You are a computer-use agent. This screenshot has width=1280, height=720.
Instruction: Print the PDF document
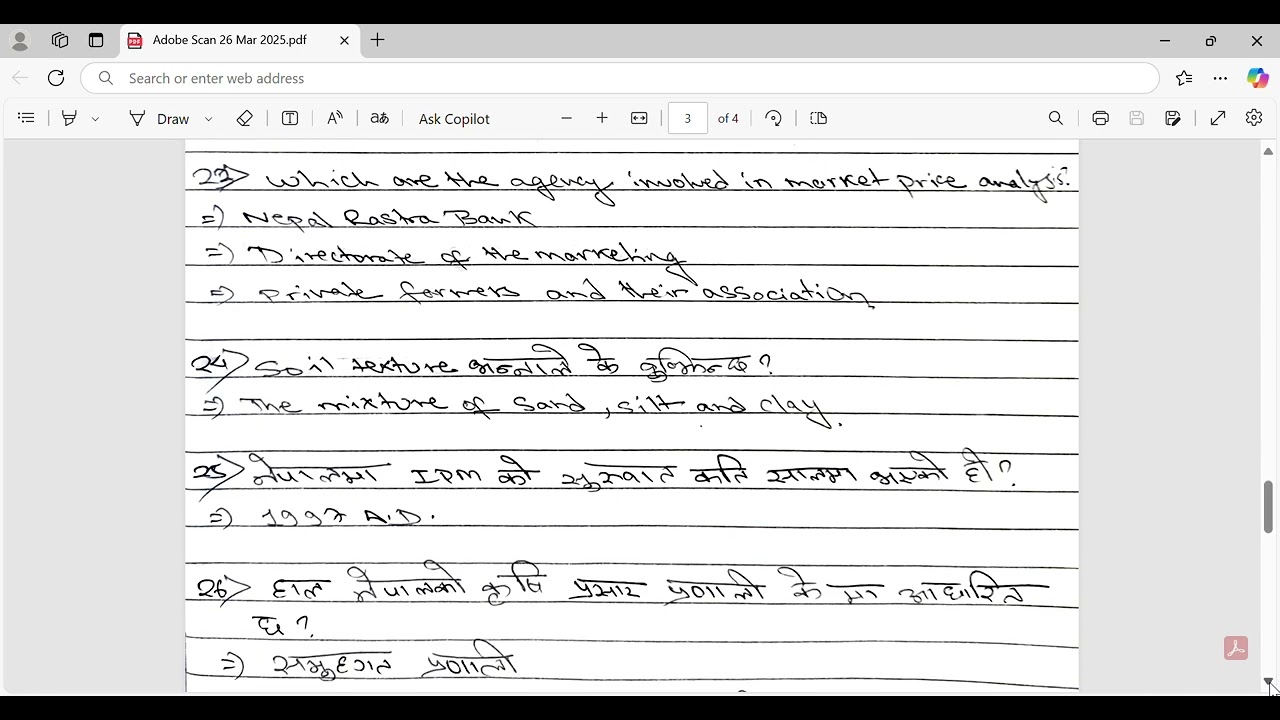(1100, 118)
